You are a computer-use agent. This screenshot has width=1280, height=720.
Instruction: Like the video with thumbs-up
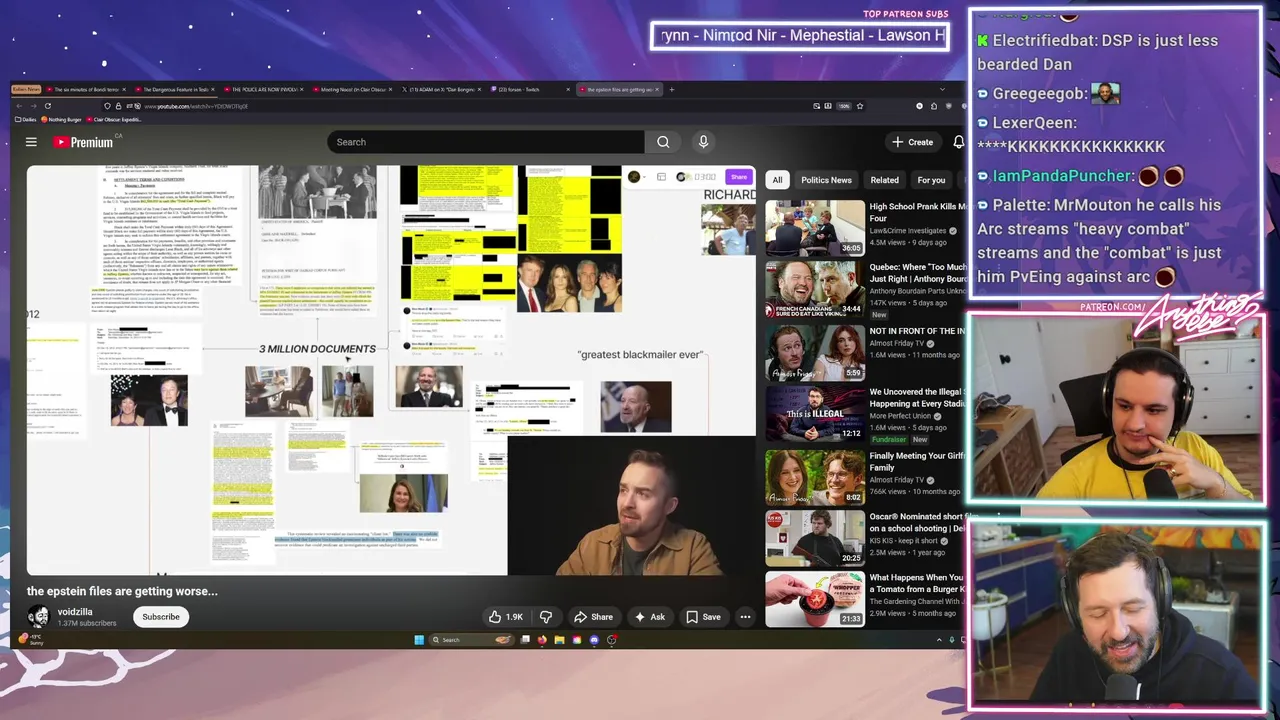click(506, 617)
